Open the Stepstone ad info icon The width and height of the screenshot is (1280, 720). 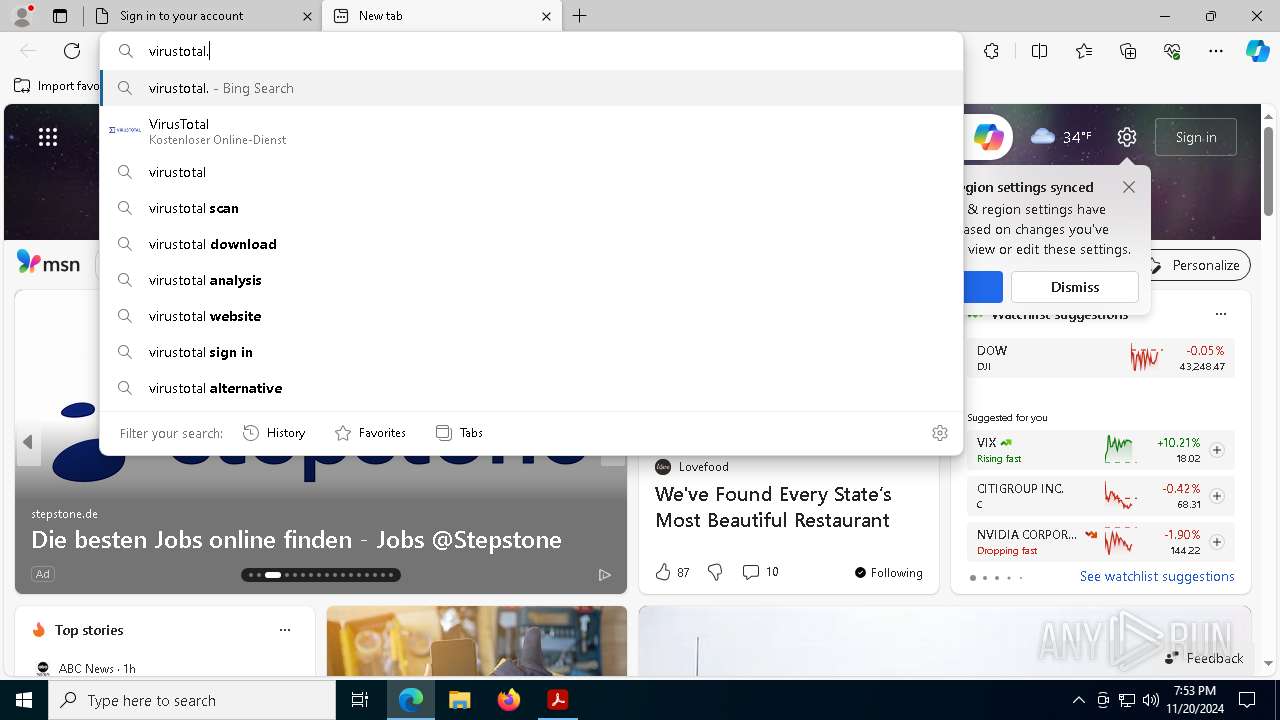tap(604, 574)
